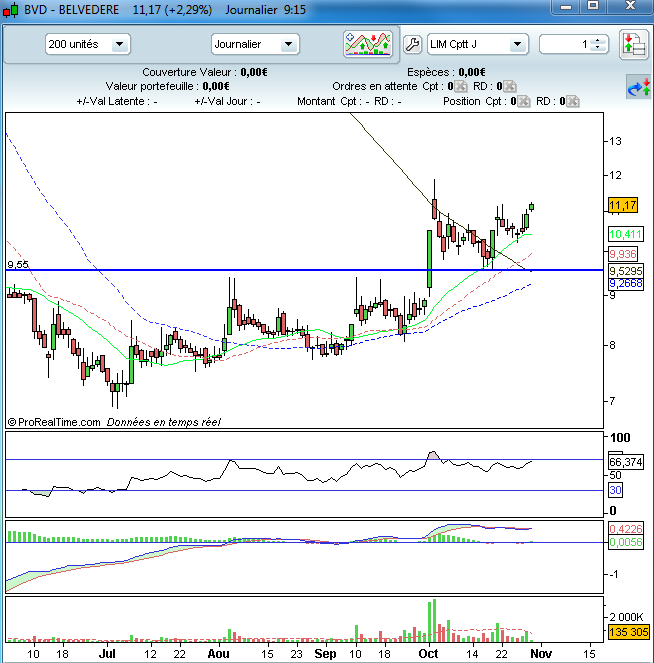
Task: Click the indicators chart icon button
Action: tap(368, 44)
